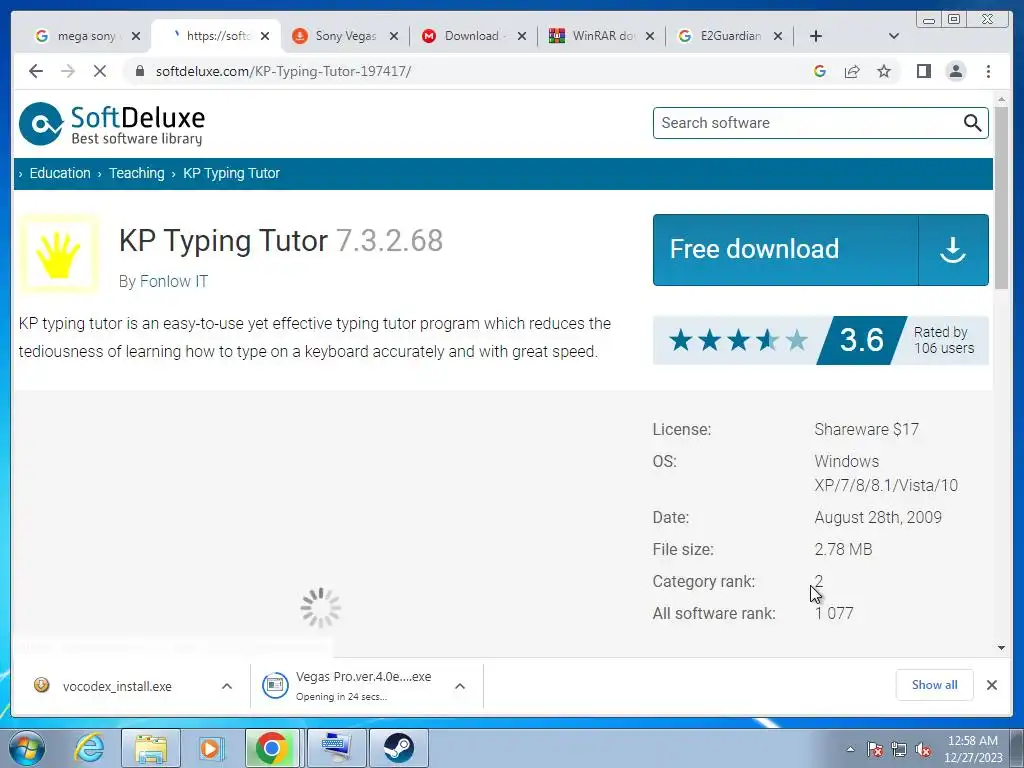
Task: Click the Free download button
Action: coord(821,249)
